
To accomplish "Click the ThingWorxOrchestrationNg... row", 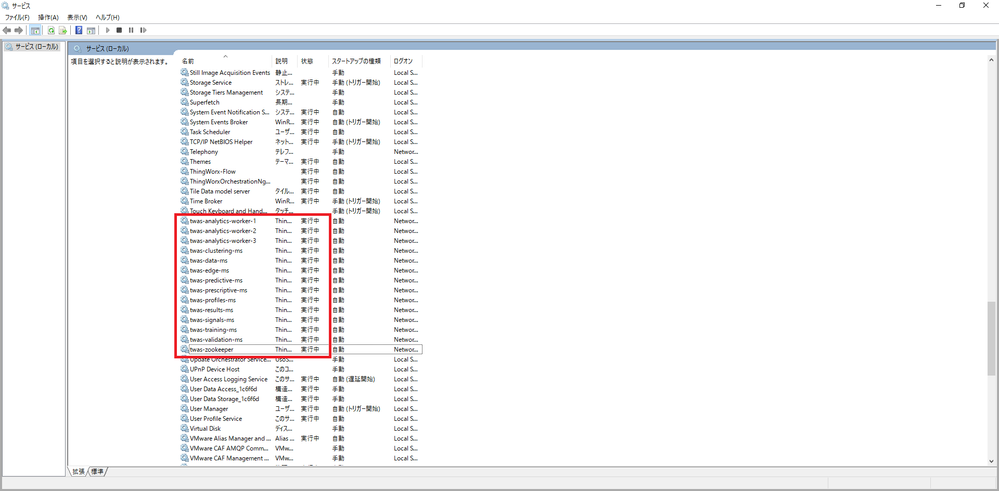I will click(301, 181).
